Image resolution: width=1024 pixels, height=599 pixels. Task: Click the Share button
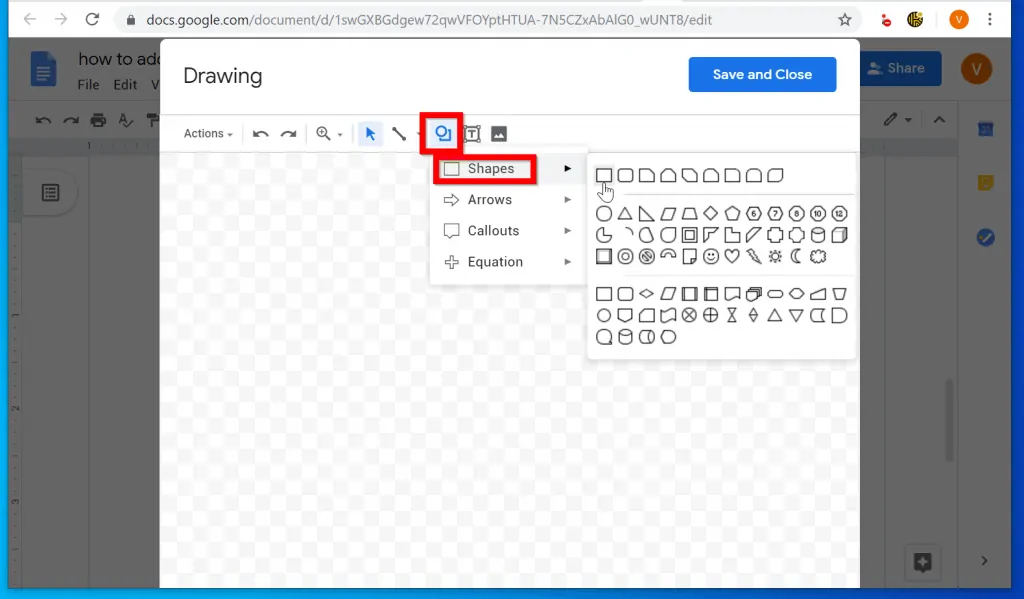click(x=900, y=68)
